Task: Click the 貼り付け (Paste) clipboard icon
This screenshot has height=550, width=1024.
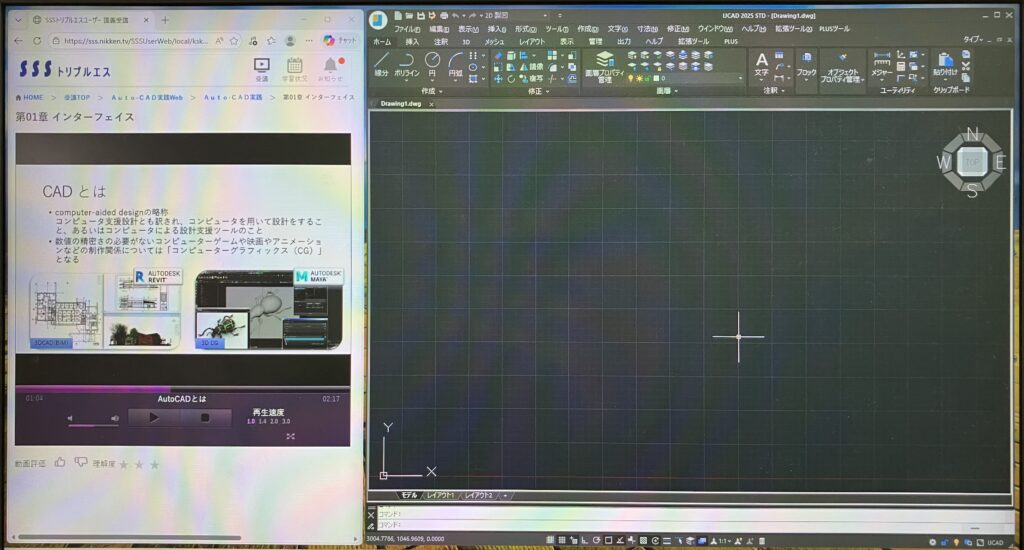Action: click(943, 65)
